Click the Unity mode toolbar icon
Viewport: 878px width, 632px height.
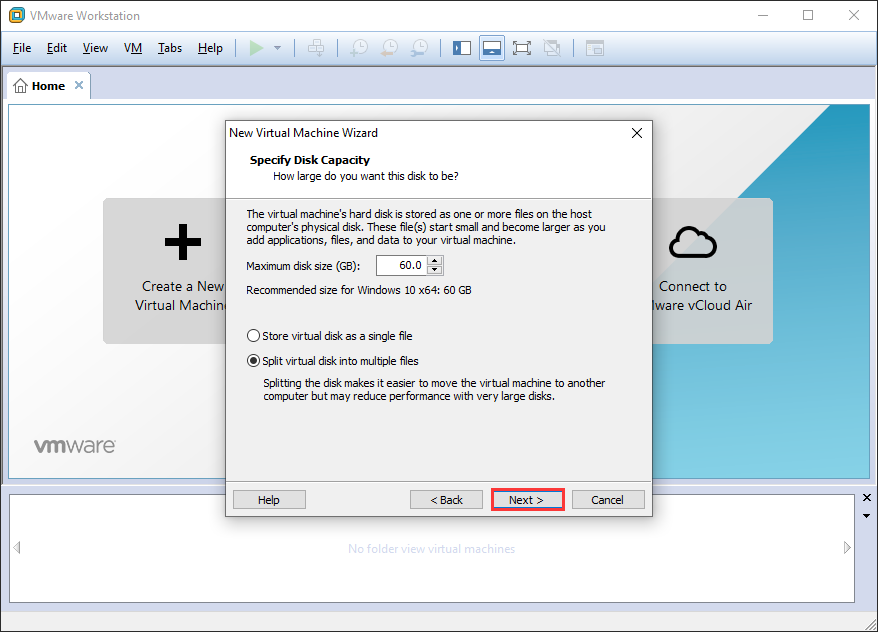click(x=552, y=48)
